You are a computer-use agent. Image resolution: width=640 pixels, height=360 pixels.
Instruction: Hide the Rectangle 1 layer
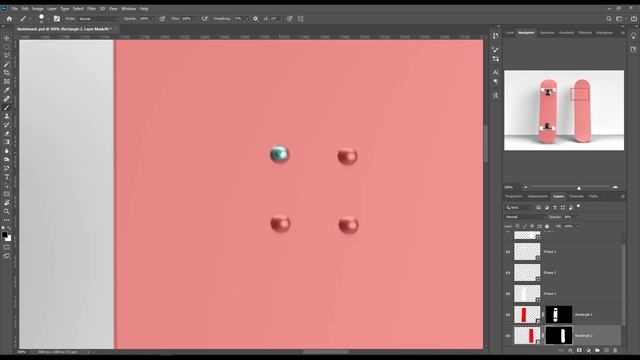pos(508,315)
